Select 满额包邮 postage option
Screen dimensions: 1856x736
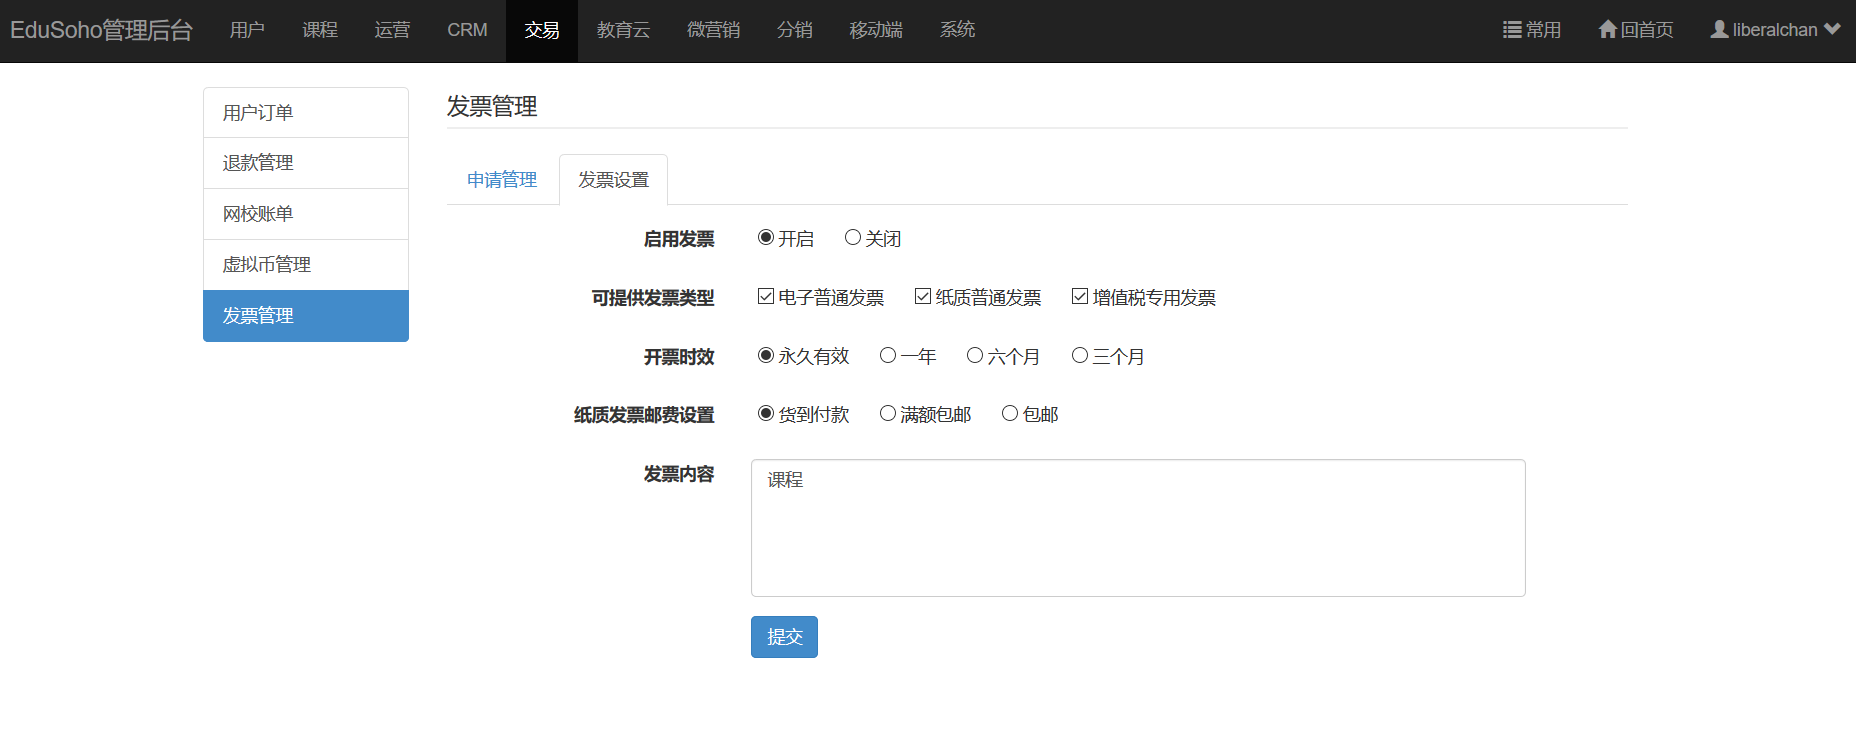click(x=888, y=413)
